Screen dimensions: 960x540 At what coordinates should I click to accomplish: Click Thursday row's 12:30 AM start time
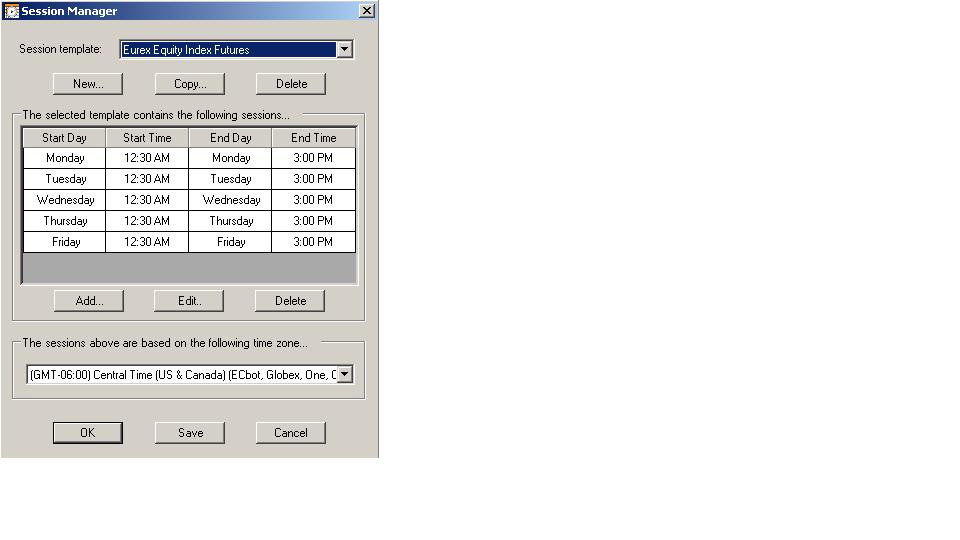(x=147, y=220)
